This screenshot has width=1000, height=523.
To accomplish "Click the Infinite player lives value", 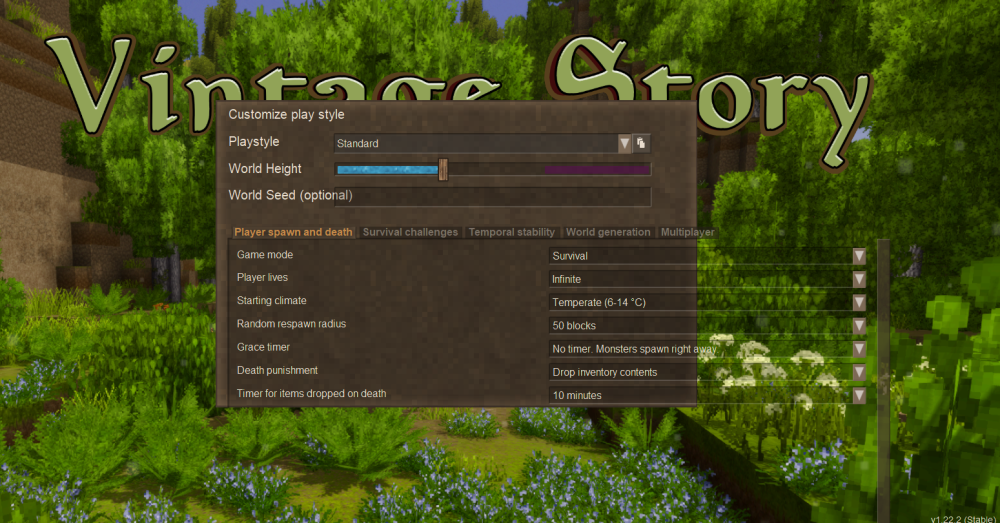I will (566, 279).
